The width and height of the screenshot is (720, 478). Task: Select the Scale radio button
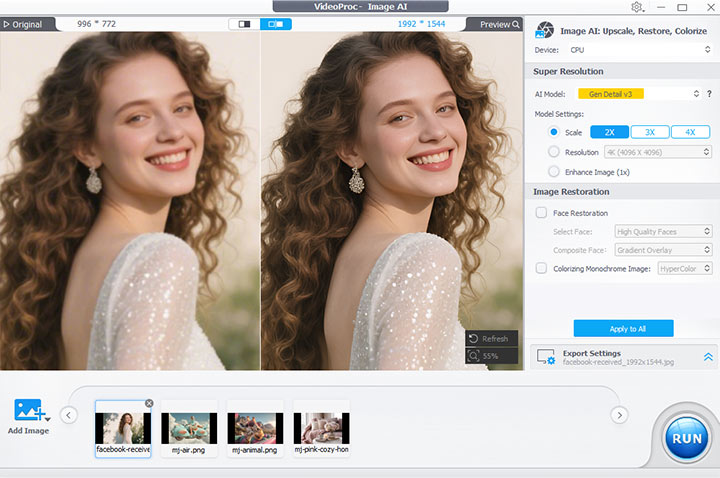point(554,132)
